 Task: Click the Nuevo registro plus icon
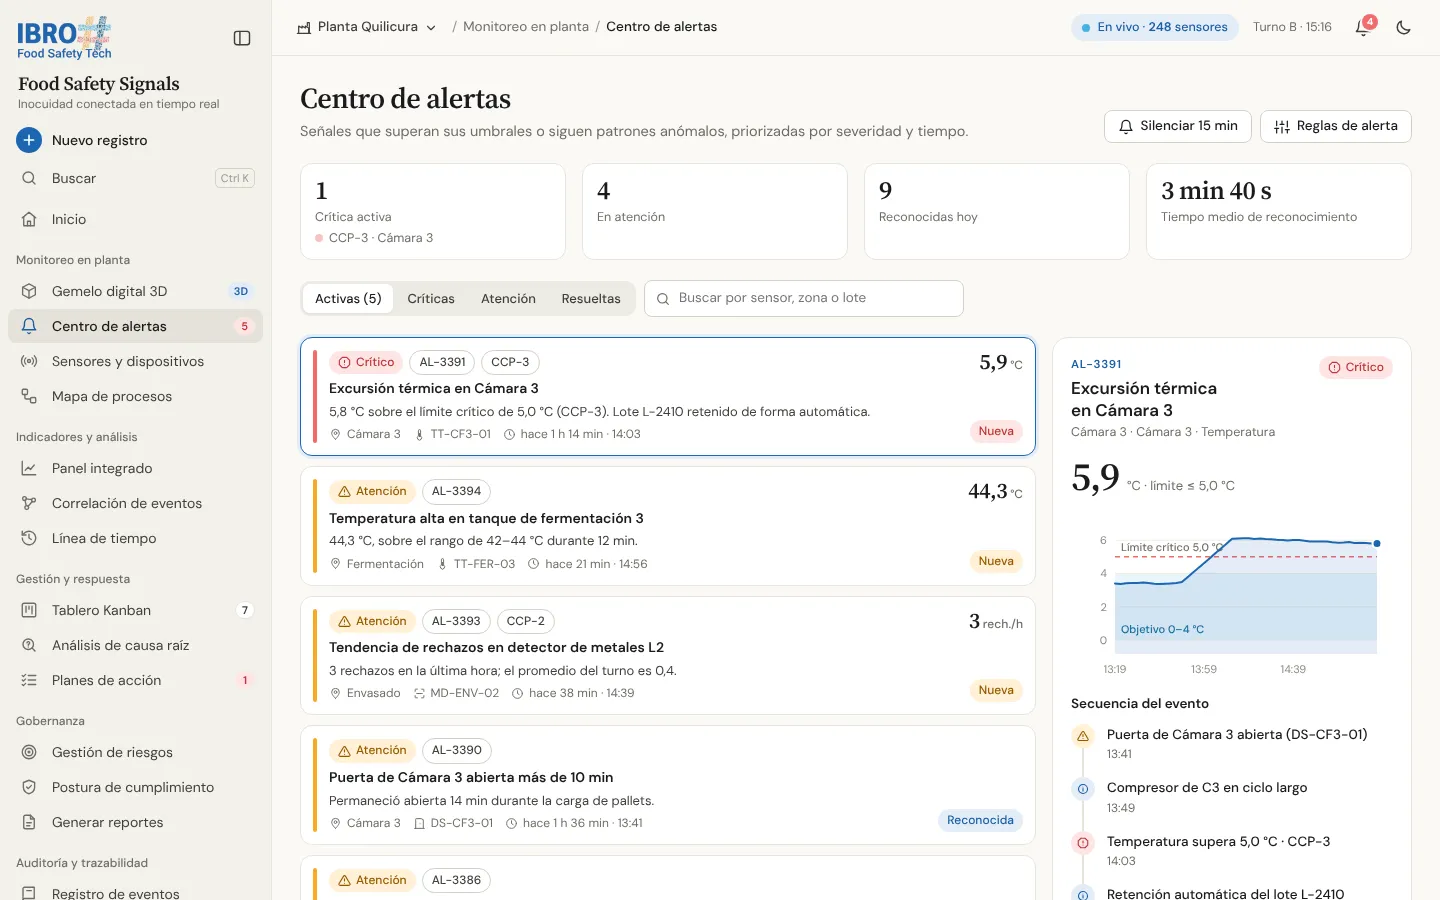(29, 140)
